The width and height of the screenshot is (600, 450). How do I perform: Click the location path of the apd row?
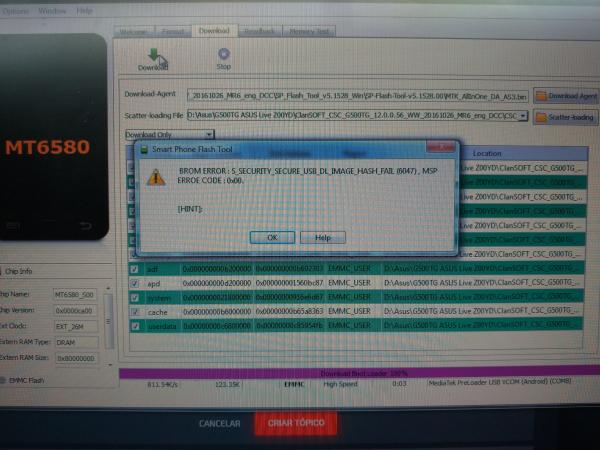[483, 282]
